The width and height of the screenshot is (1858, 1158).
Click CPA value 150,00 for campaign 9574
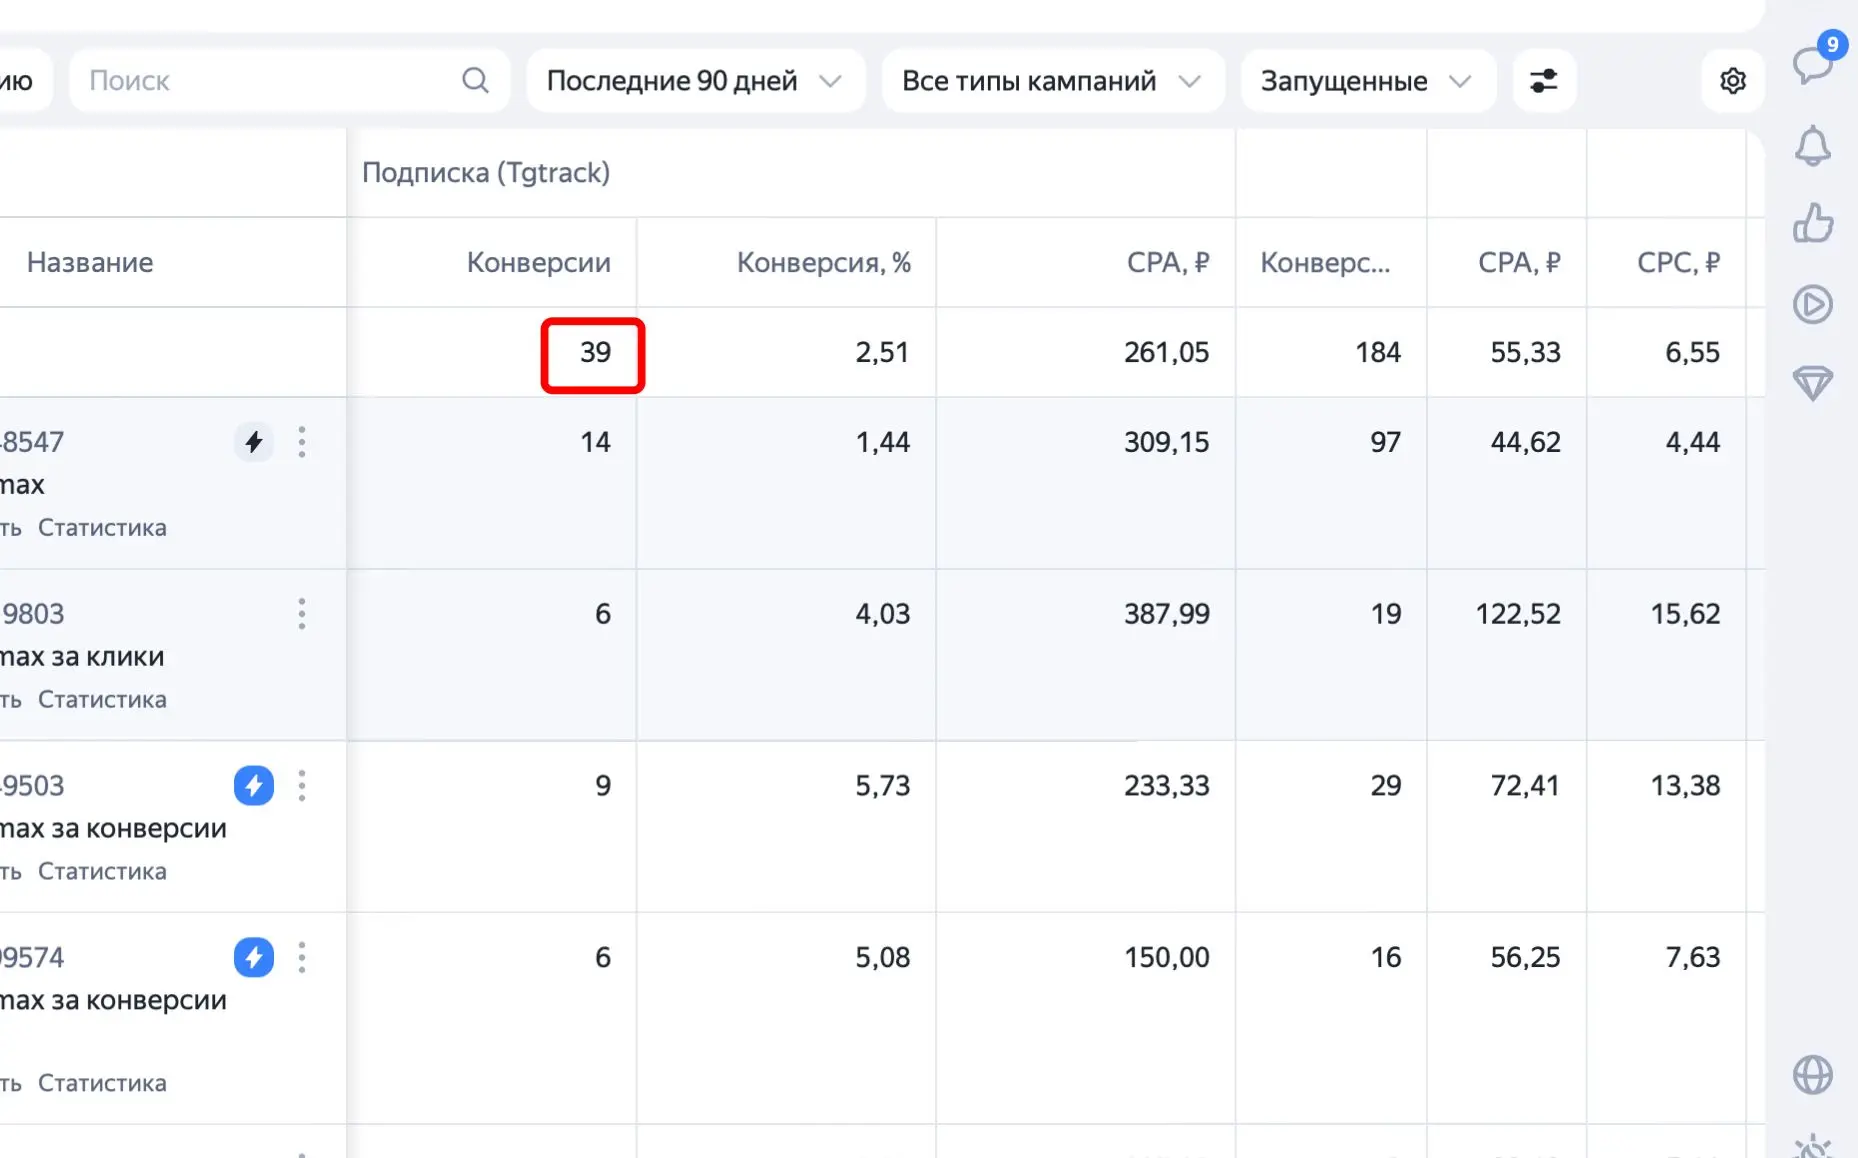point(1166,958)
